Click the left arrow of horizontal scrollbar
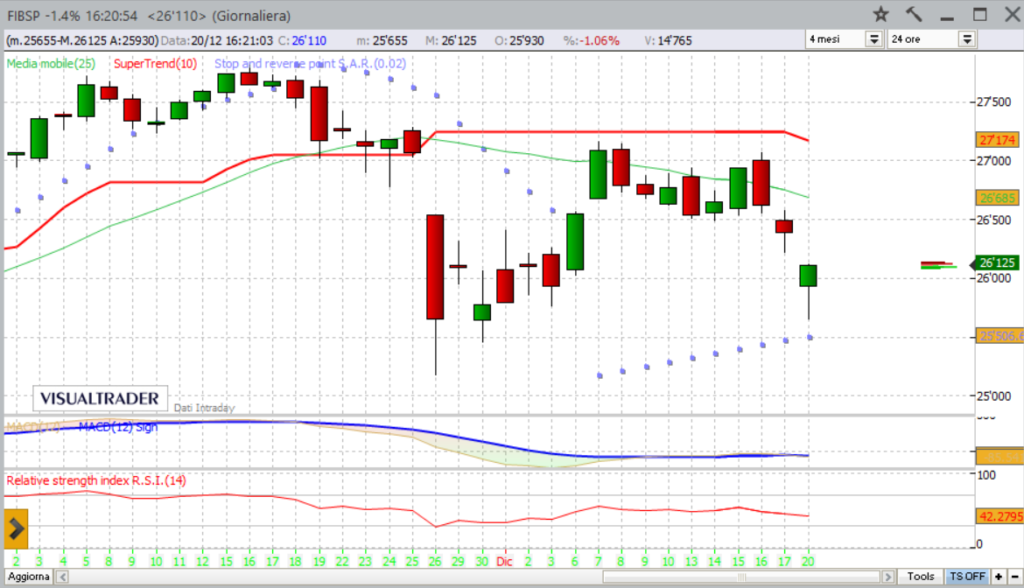The width and height of the screenshot is (1024, 588). click(x=63, y=577)
